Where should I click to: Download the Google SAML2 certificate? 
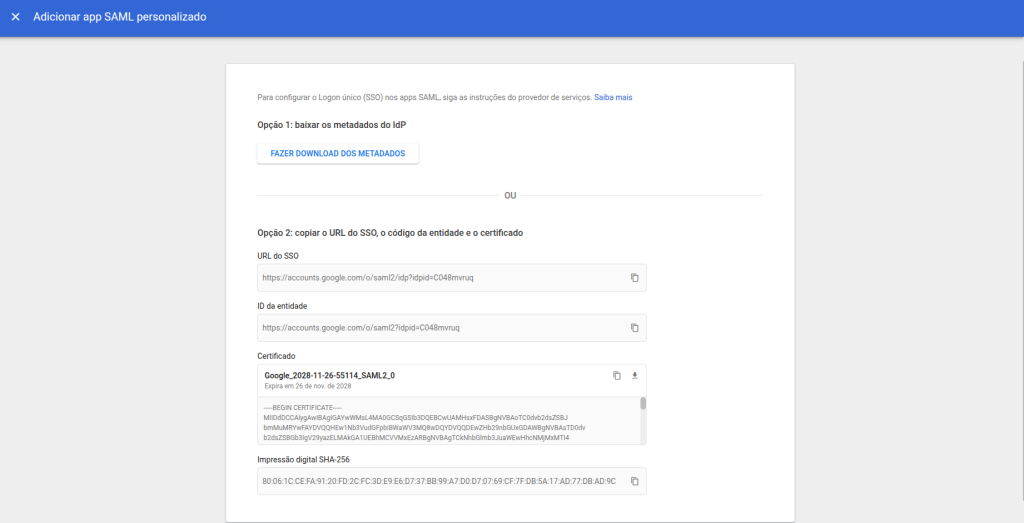pos(634,376)
